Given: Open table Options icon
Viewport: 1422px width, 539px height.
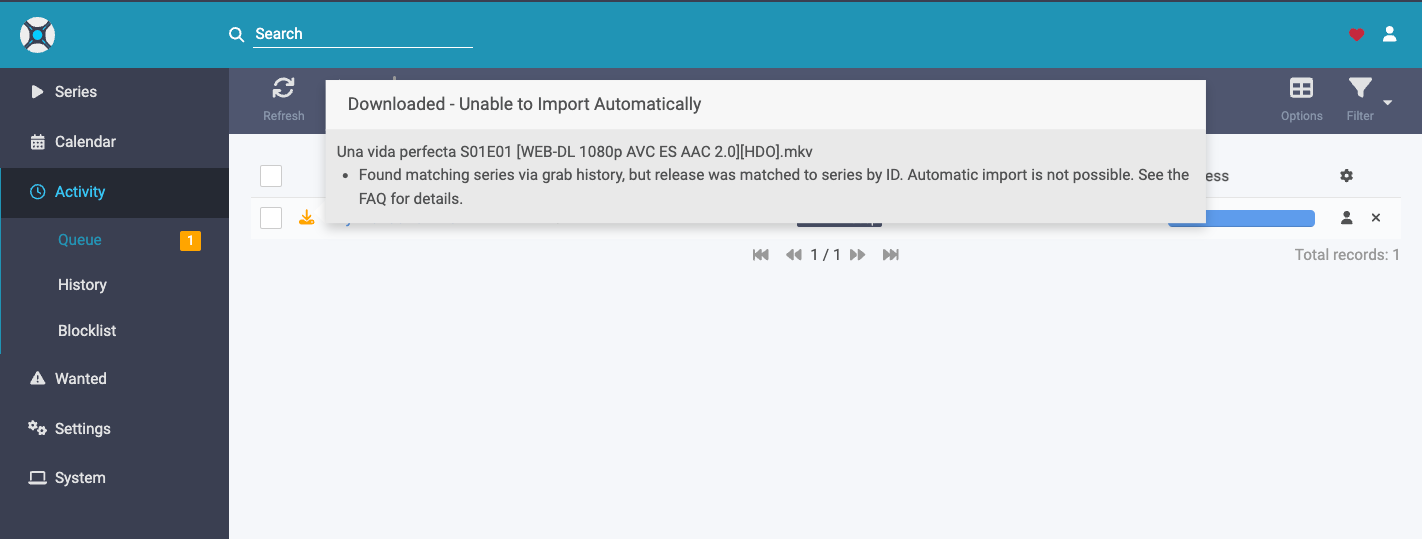Looking at the screenshot, I should click(1301, 88).
